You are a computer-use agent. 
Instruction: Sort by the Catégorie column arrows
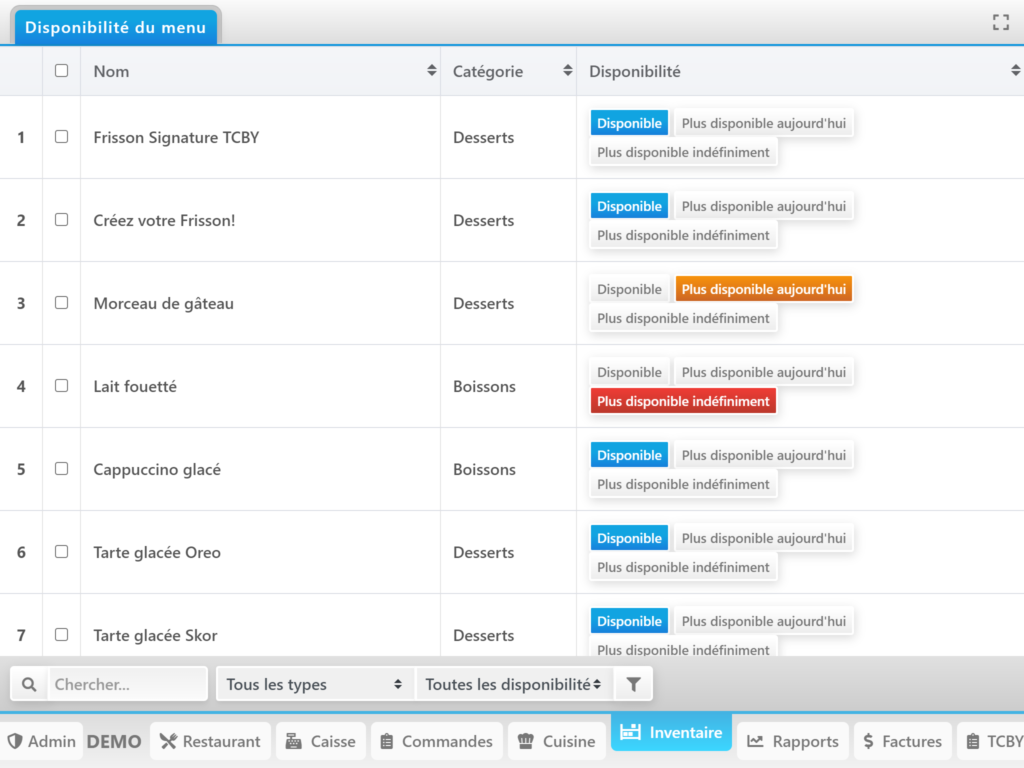pyautogui.click(x=567, y=71)
